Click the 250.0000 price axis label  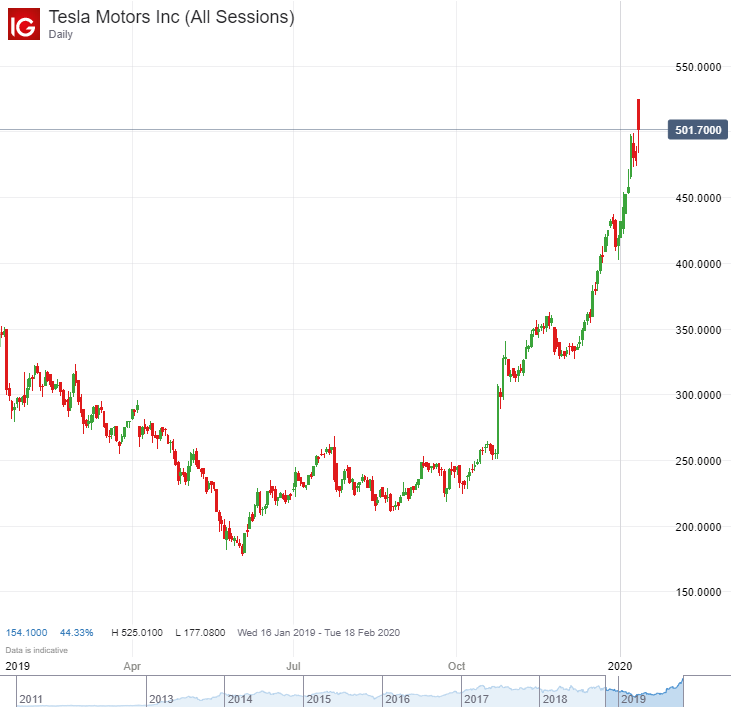click(x=698, y=461)
